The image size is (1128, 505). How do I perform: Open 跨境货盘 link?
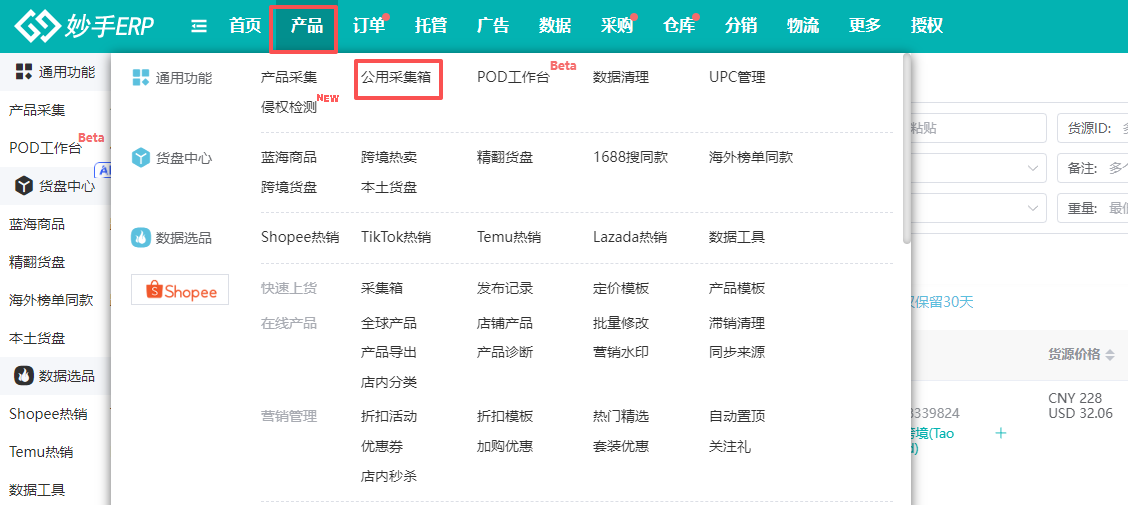coord(289,188)
